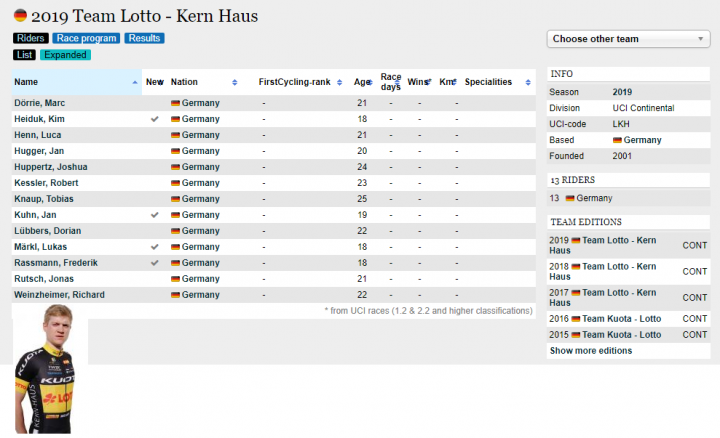The width and height of the screenshot is (720, 438).
Task: Sort by FirstCycling-rank arrow icon
Action: coord(339,82)
